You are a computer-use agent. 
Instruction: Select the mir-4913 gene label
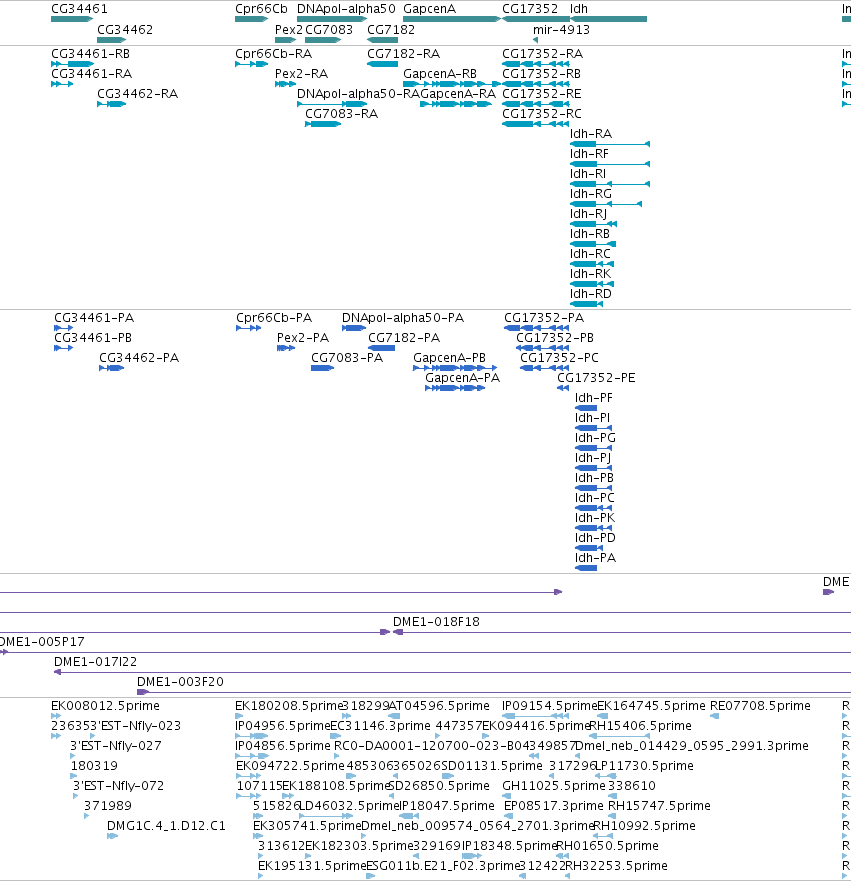[x=561, y=30]
